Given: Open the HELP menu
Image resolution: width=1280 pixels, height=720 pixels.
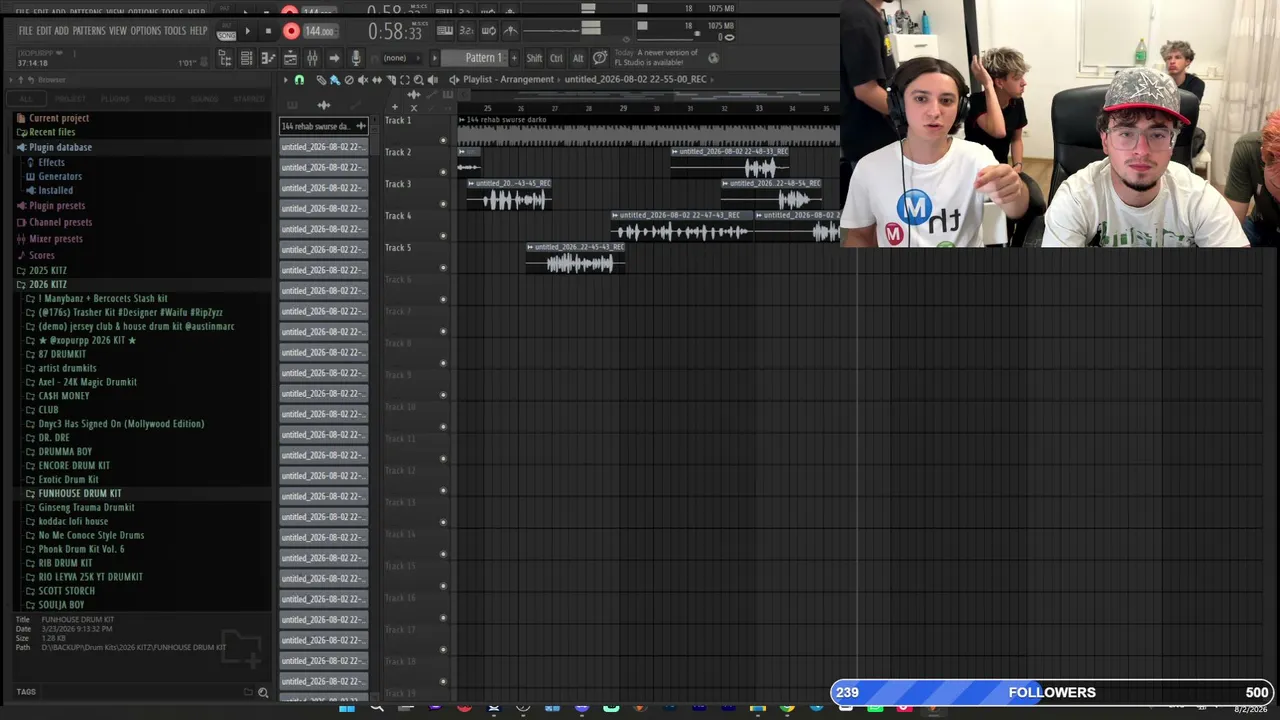Looking at the screenshot, I should pos(199,31).
